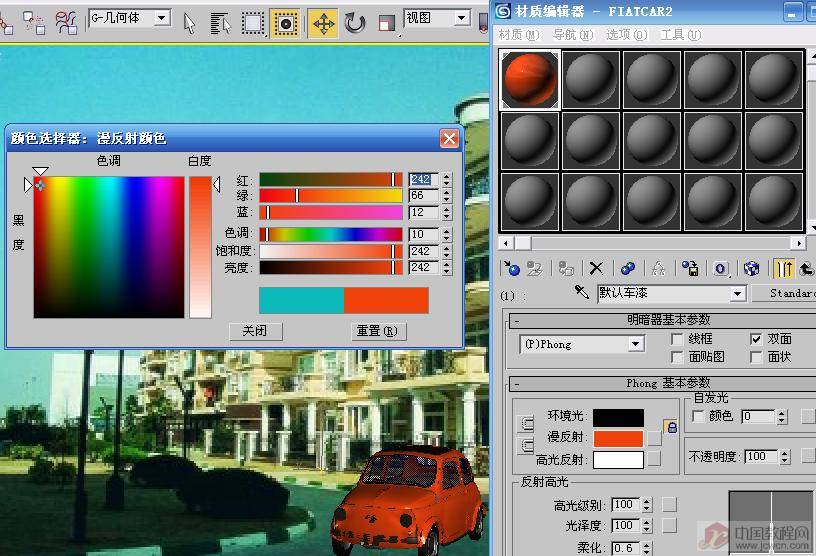The width and height of the screenshot is (816, 556).
Task: Activate the Select and Scale tool
Action: [387, 23]
